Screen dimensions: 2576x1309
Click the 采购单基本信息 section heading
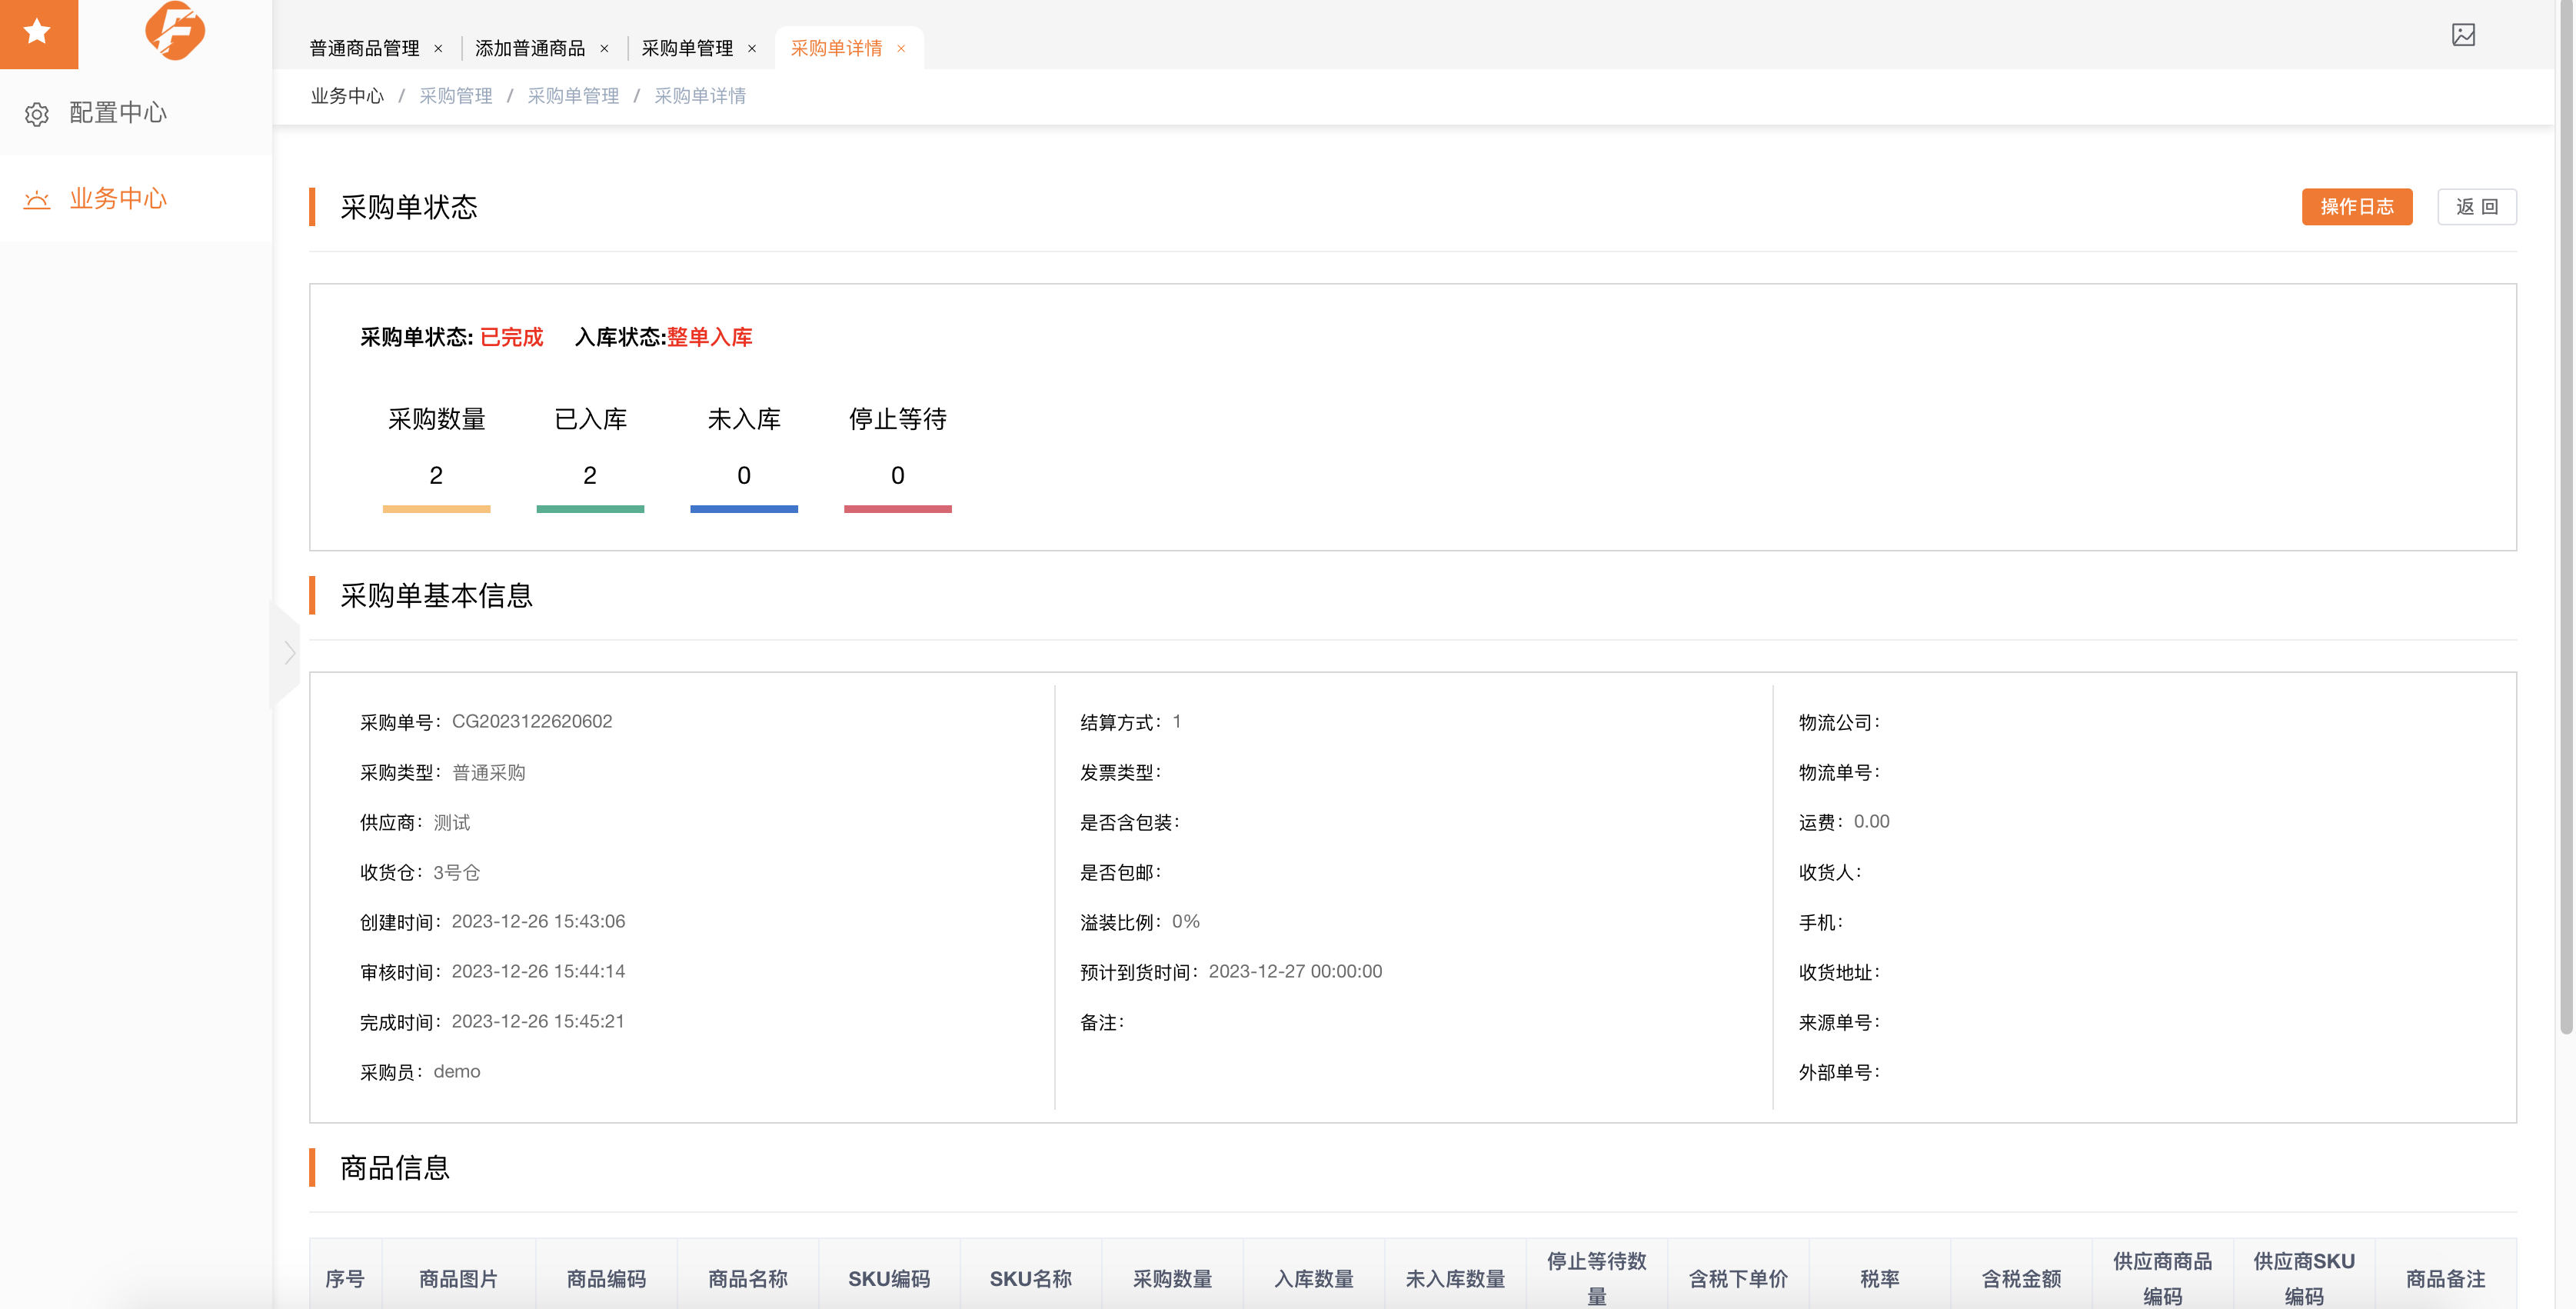tap(436, 596)
